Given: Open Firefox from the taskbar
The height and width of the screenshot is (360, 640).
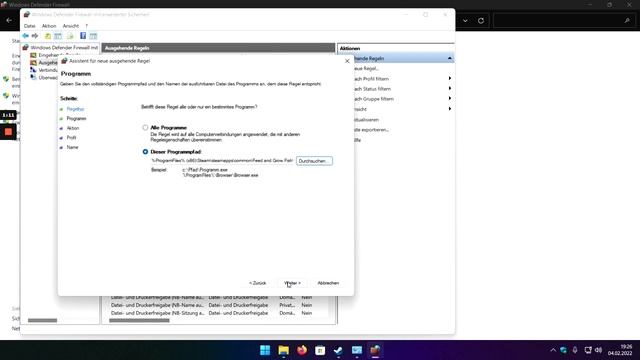Looking at the screenshot, I should (x=302, y=350).
